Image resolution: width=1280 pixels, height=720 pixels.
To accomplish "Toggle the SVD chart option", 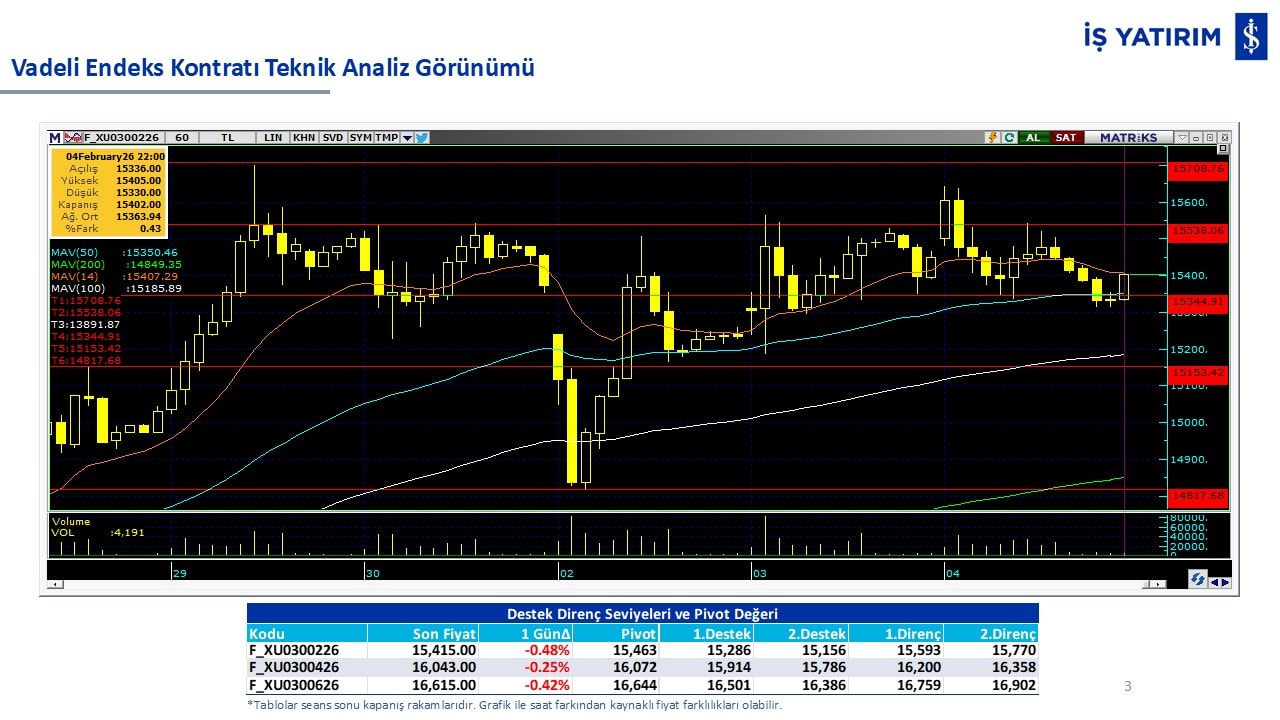I will (333, 137).
